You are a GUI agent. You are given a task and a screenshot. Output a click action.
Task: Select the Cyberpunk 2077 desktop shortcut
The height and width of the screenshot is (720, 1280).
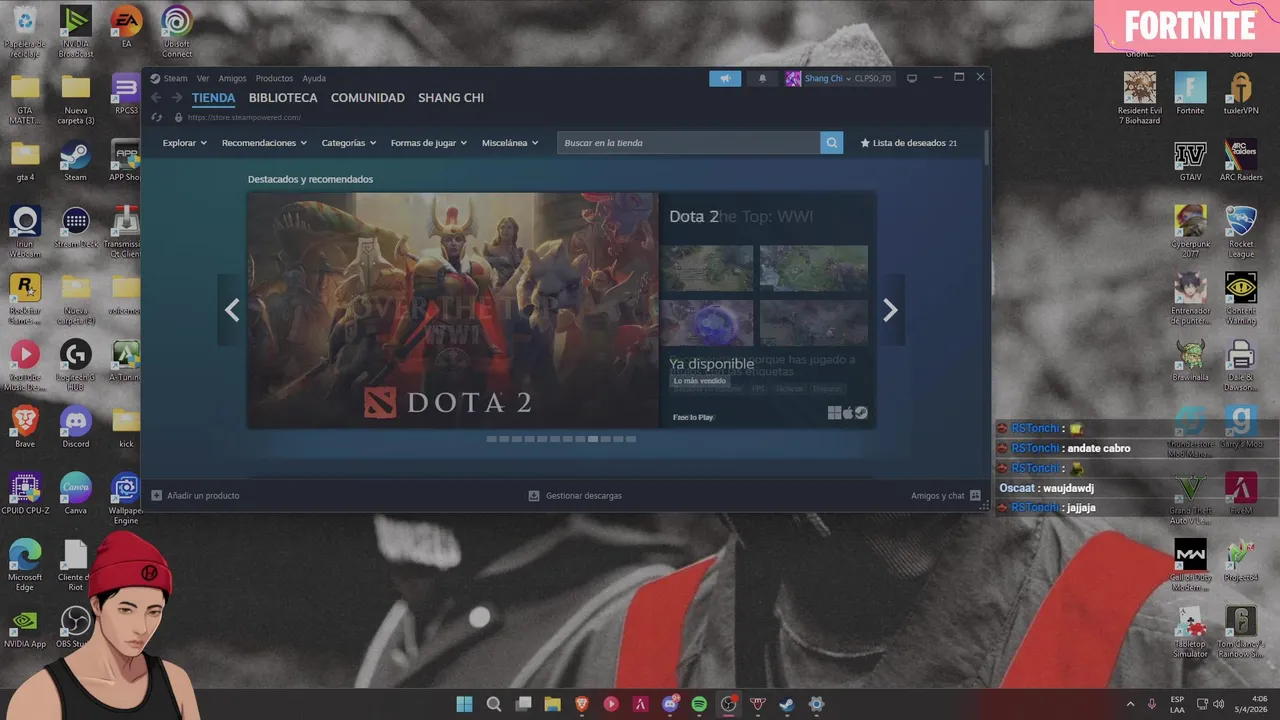(x=1190, y=231)
